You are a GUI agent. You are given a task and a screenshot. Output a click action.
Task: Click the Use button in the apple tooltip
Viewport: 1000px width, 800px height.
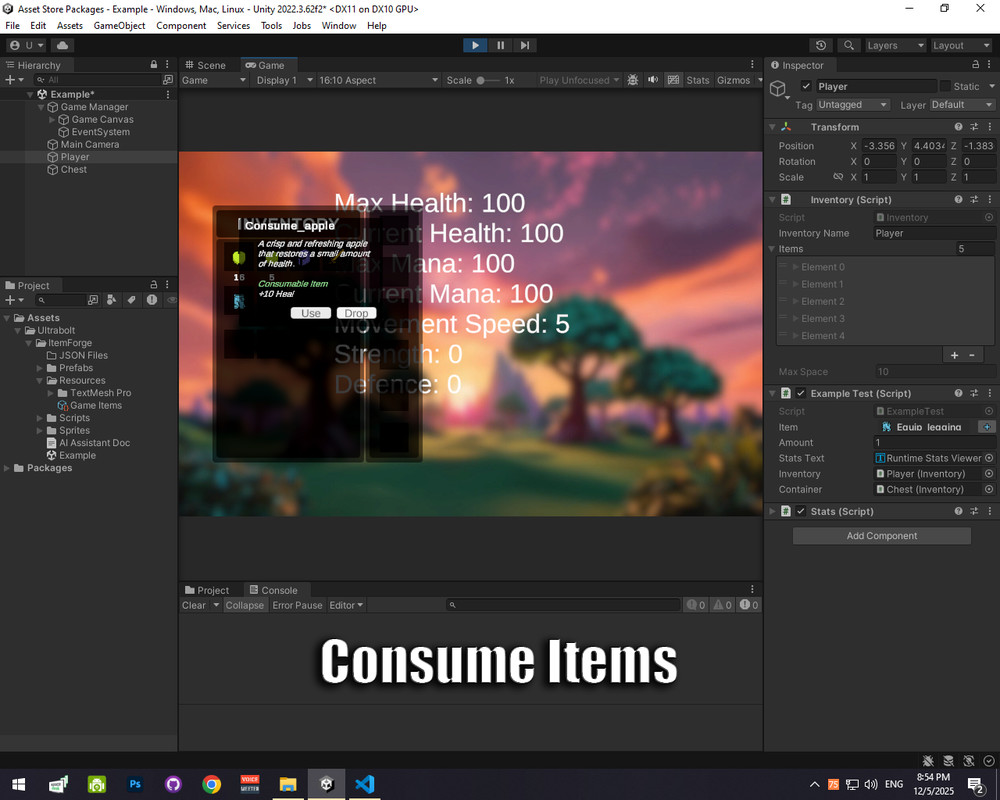pyautogui.click(x=310, y=312)
